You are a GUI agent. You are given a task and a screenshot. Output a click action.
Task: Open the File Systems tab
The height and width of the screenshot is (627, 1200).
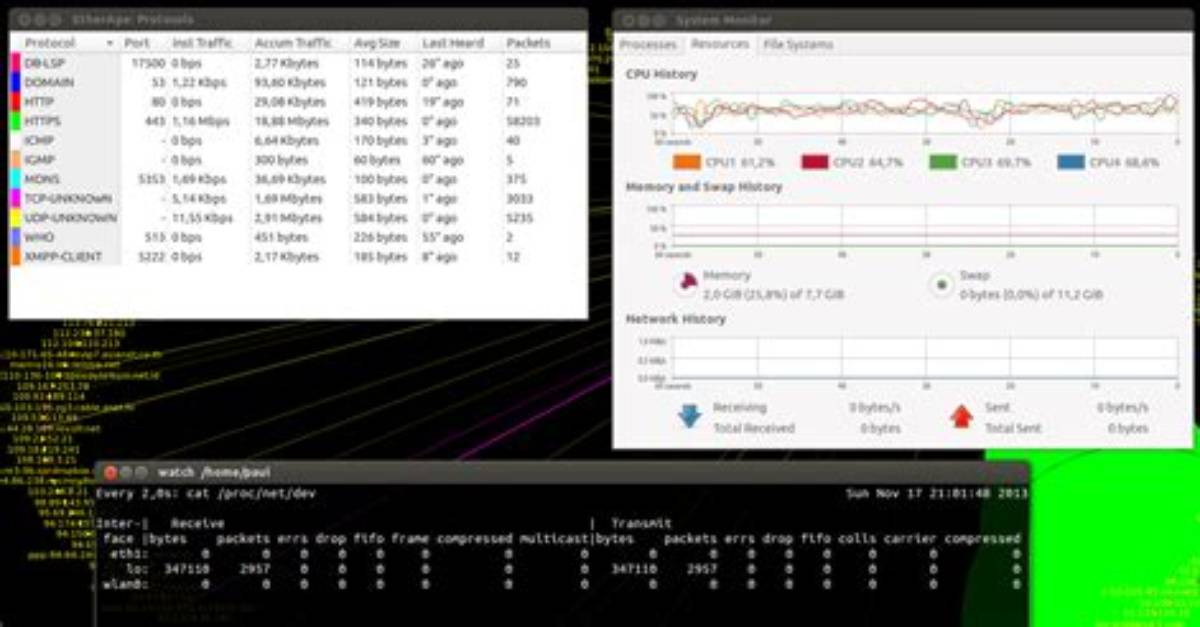pyautogui.click(x=798, y=44)
